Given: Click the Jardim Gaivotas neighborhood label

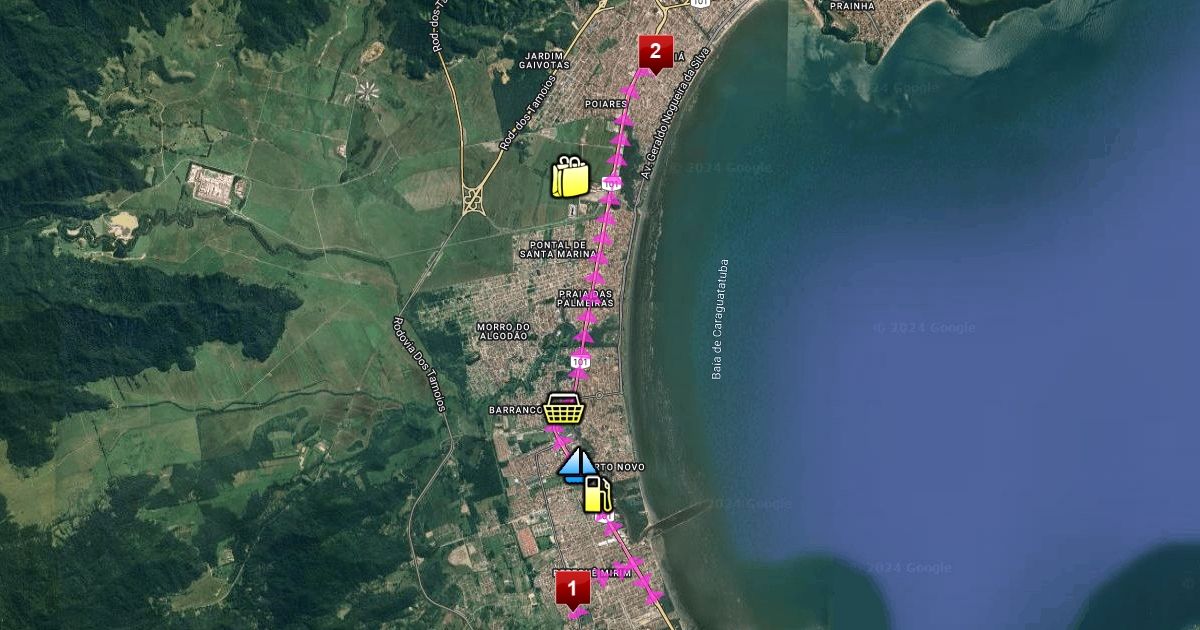Looking at the screenshot, I should [x=545, y=60].
